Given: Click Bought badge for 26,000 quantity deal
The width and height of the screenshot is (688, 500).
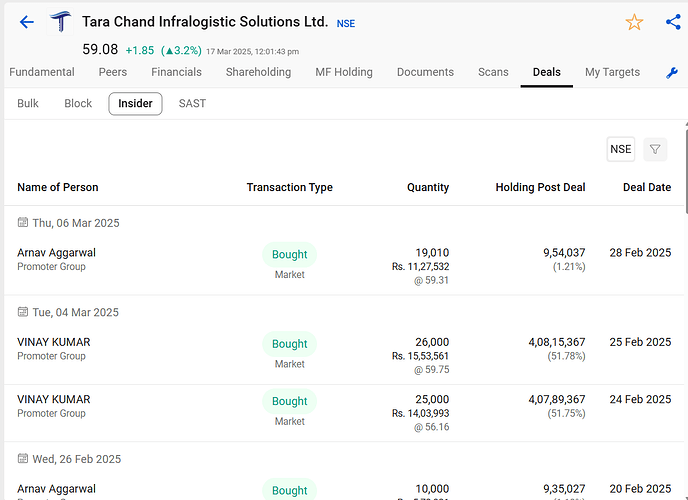Looking at the screenshot, I should [290, 344].
